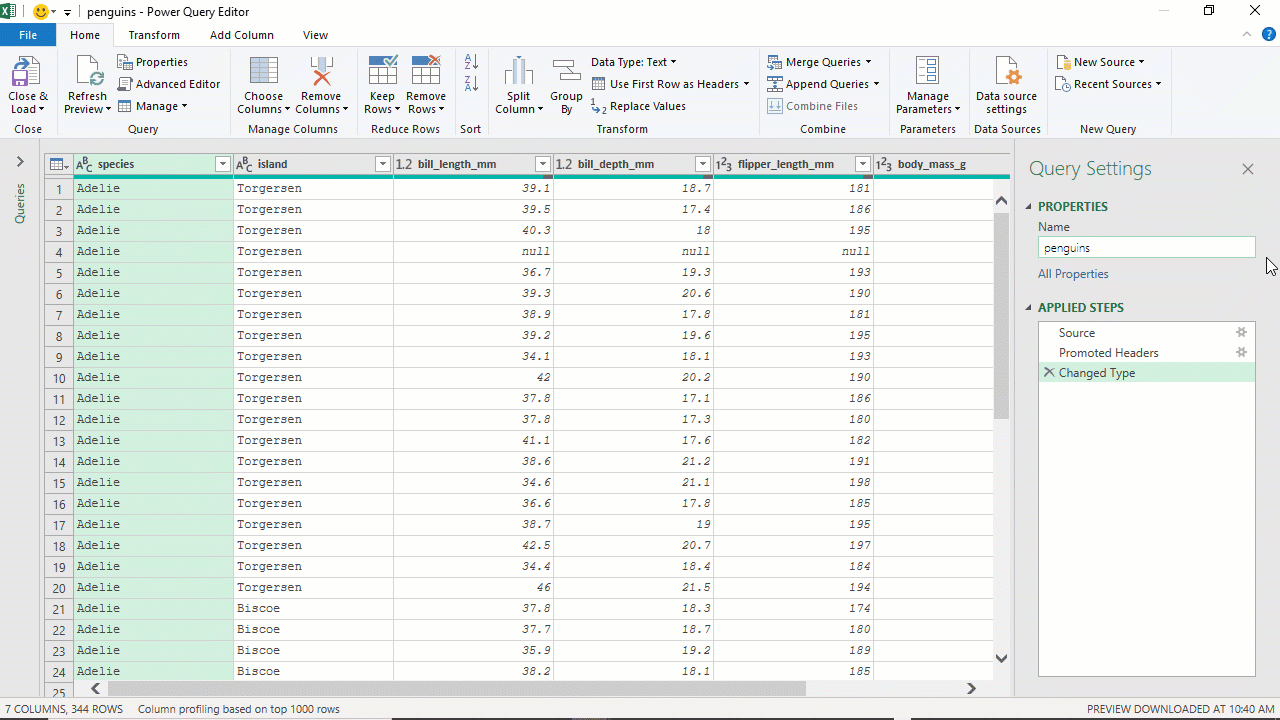
Task: Collapse the APPLIED STEPS section
Action: [x=1028, y=307]
